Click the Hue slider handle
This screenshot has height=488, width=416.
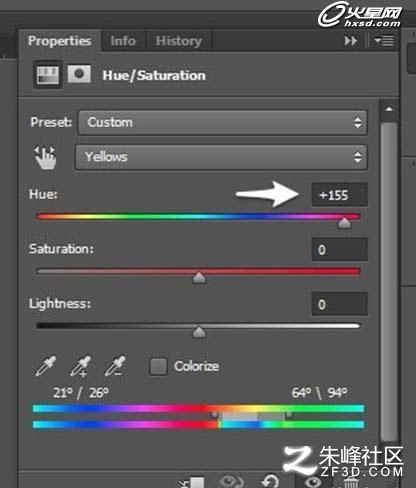(344, 223)
